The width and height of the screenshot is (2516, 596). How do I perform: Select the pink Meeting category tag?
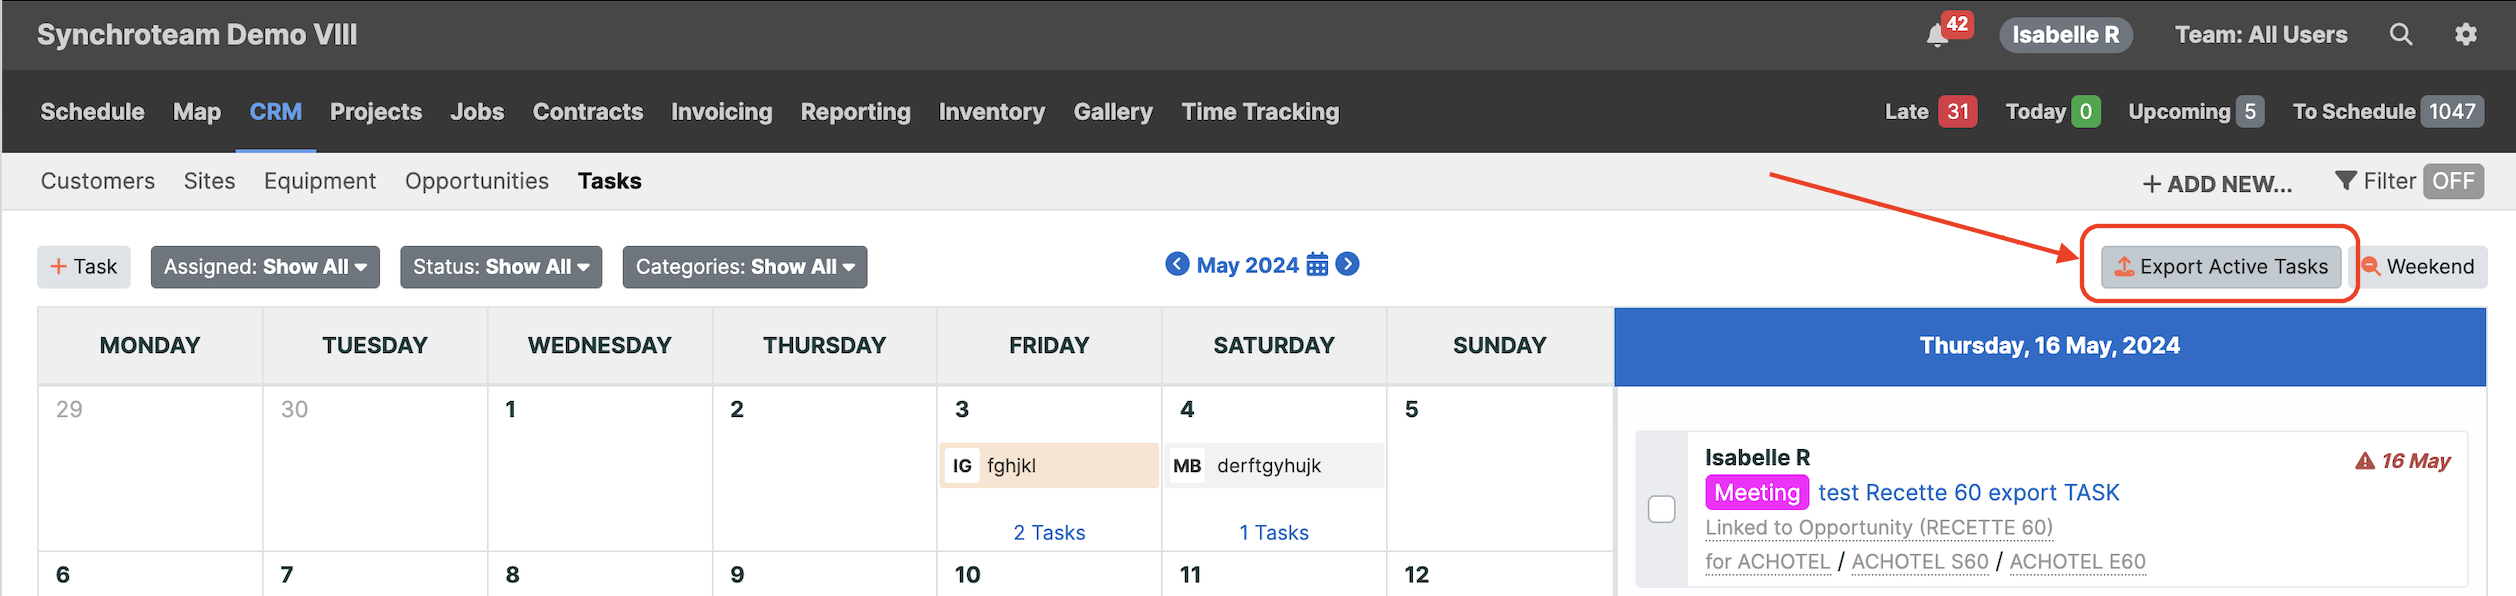pyautogui.click(x=1757, y=493)
